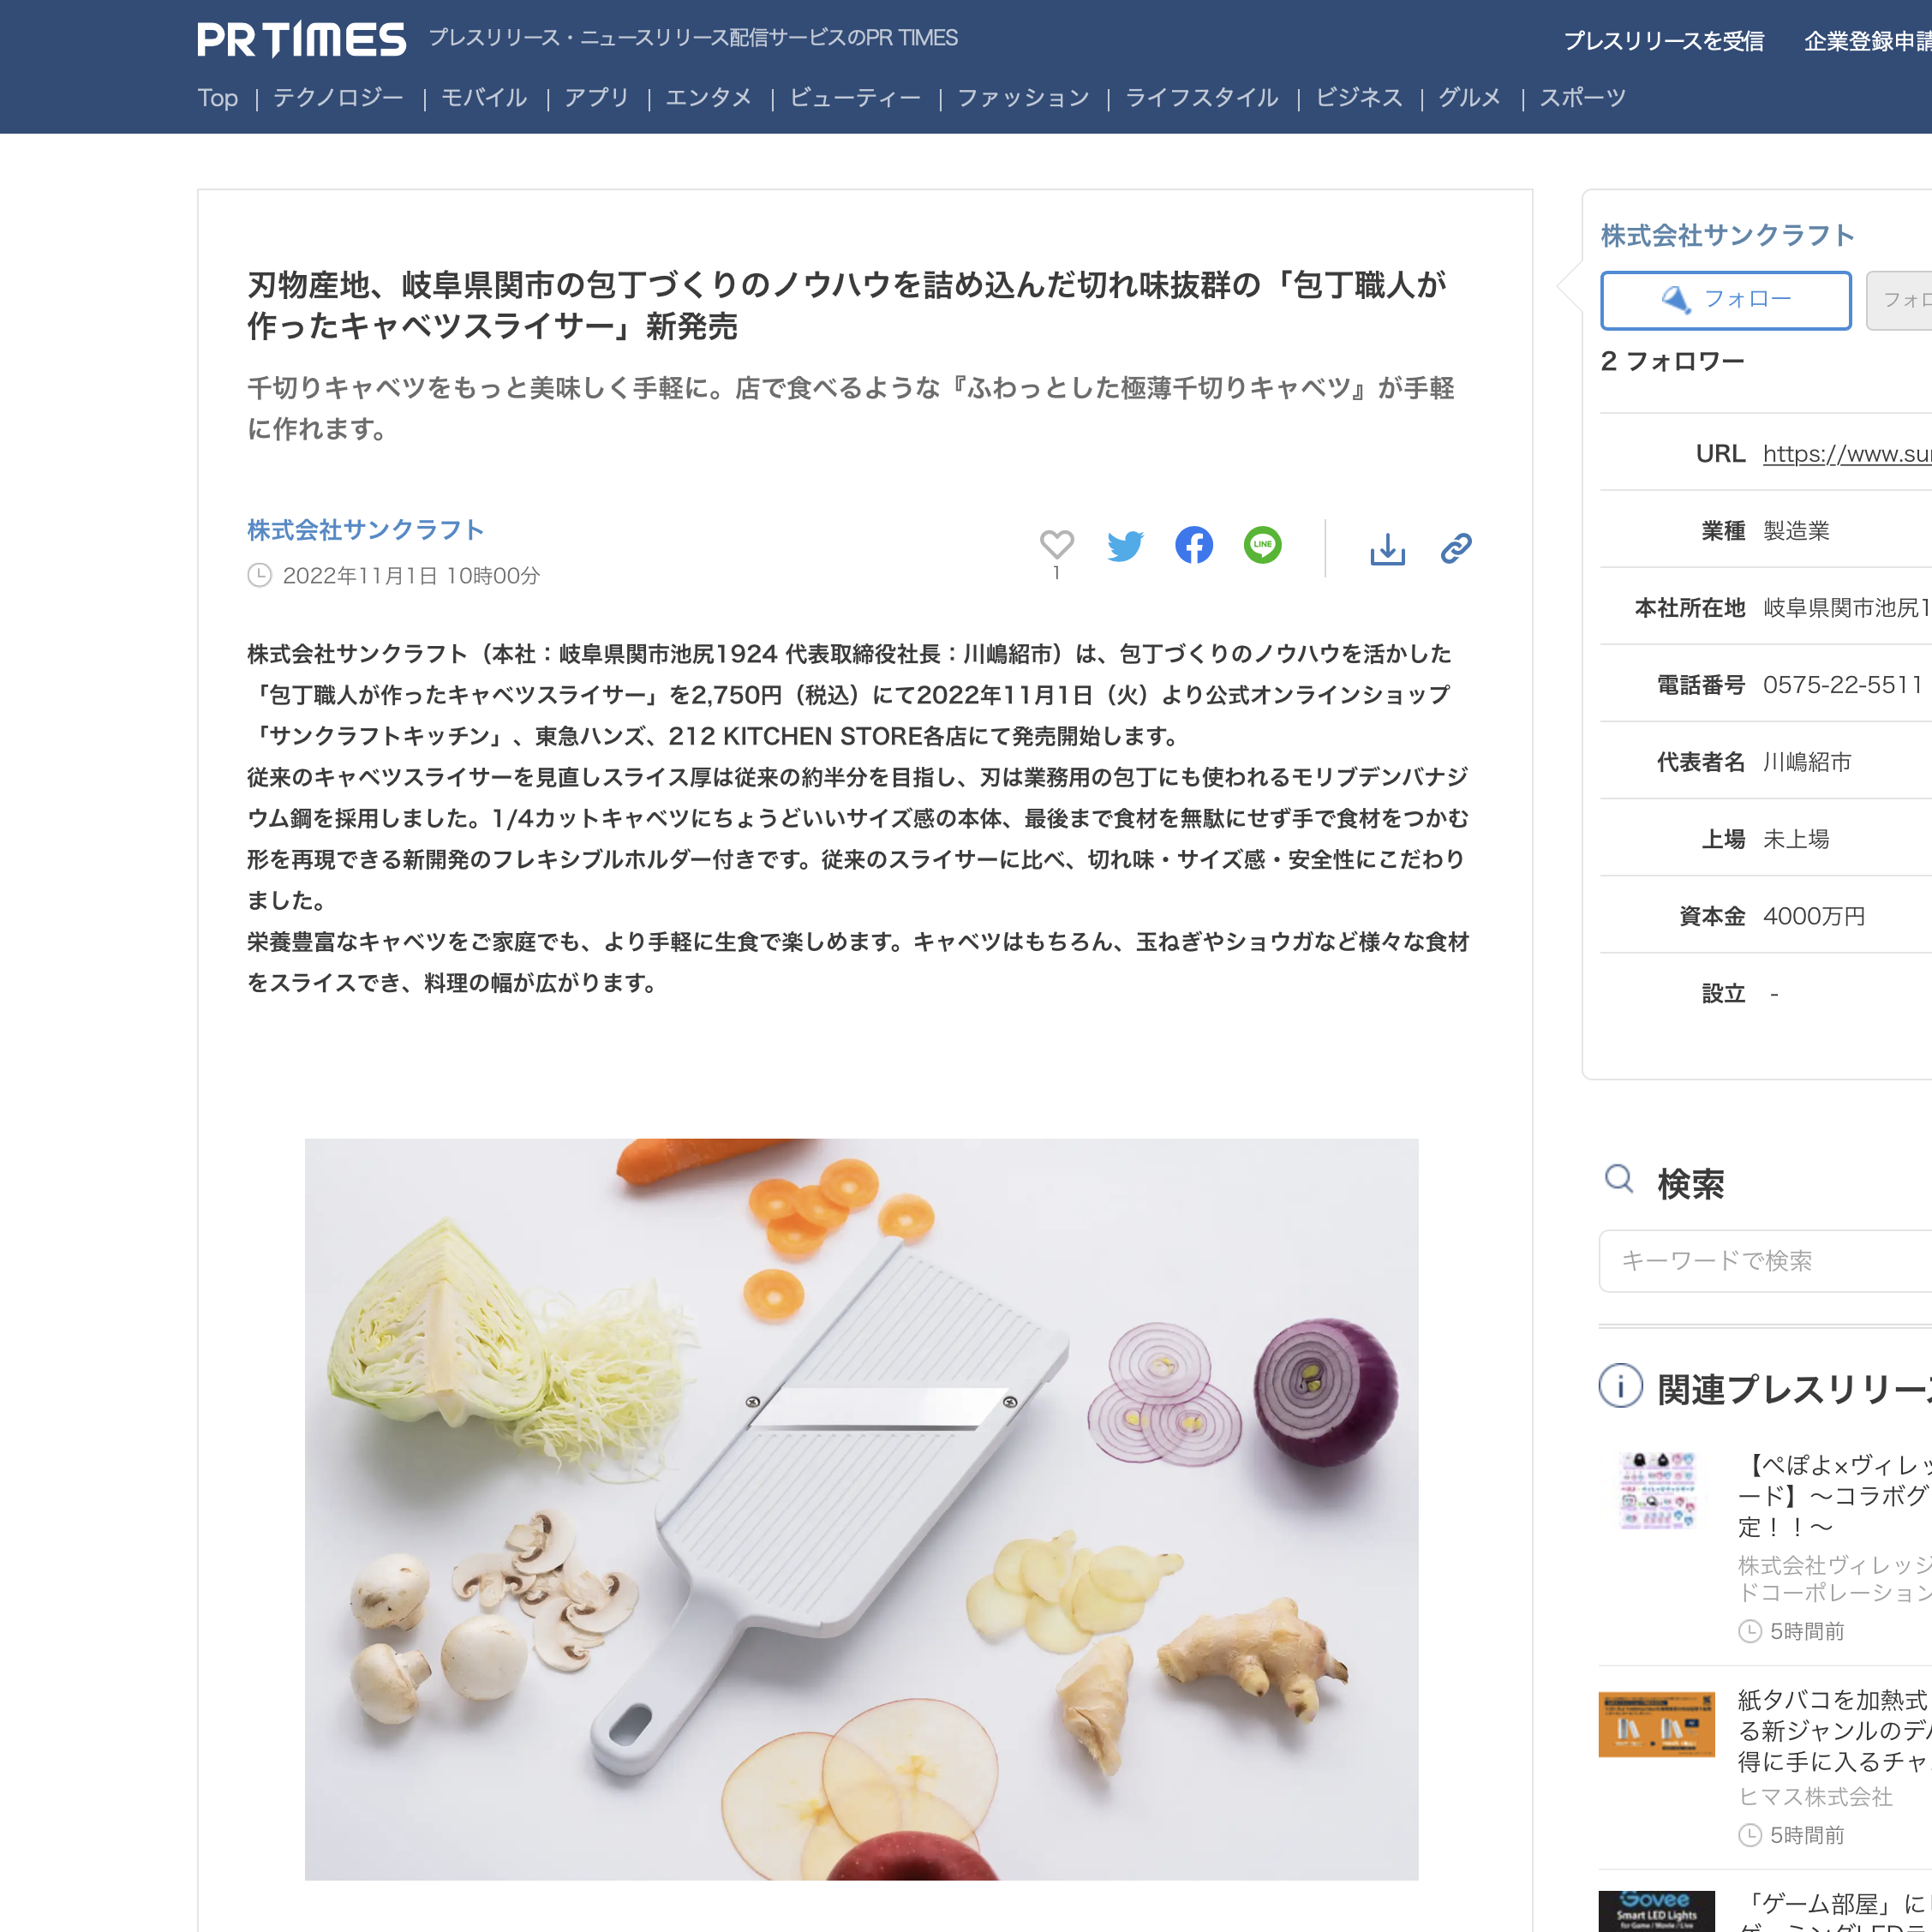
Task: Open the orange related press release thumbnail
Action: coord(1656,1725)
